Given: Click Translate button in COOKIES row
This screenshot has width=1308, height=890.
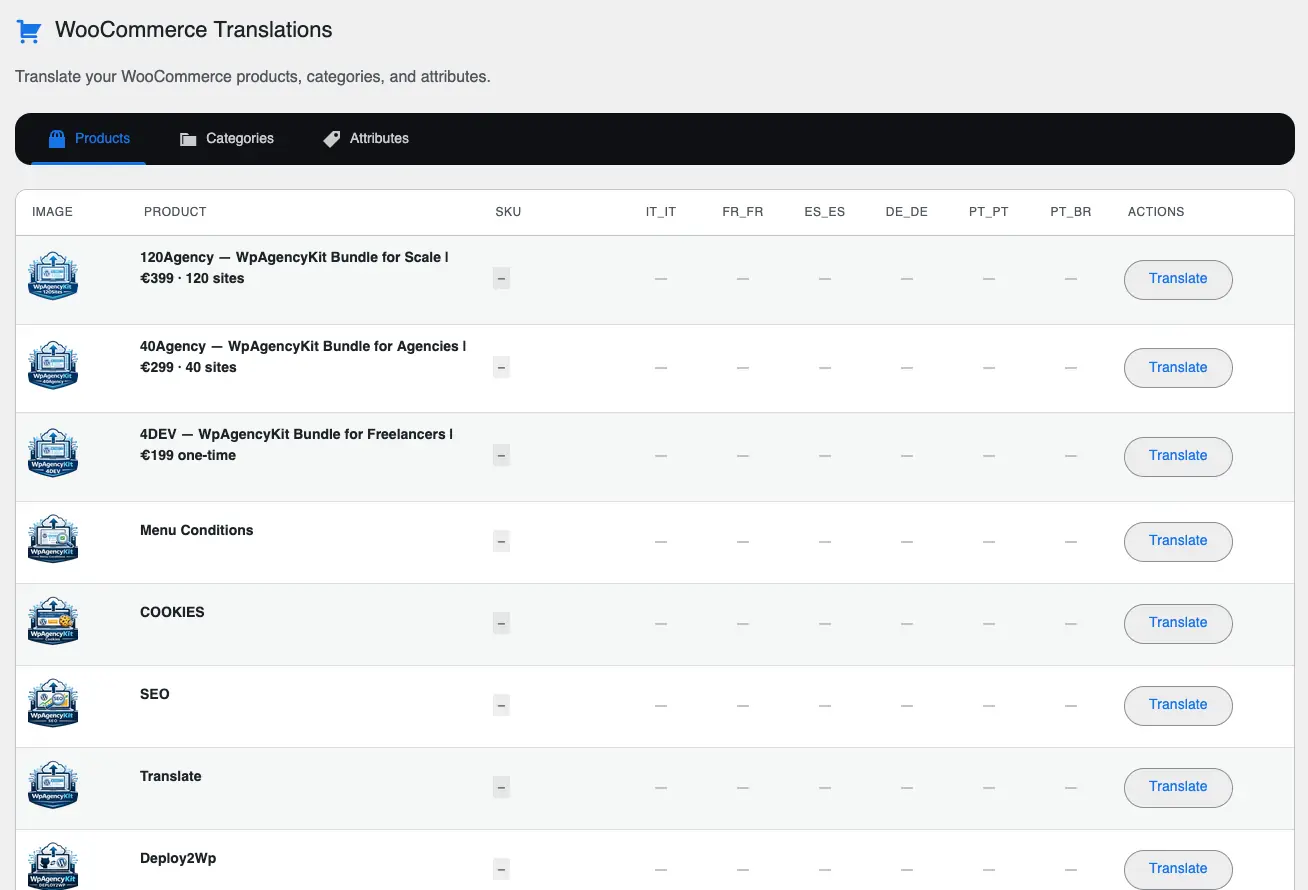Looking at the screenshot, I should 1178,623.
